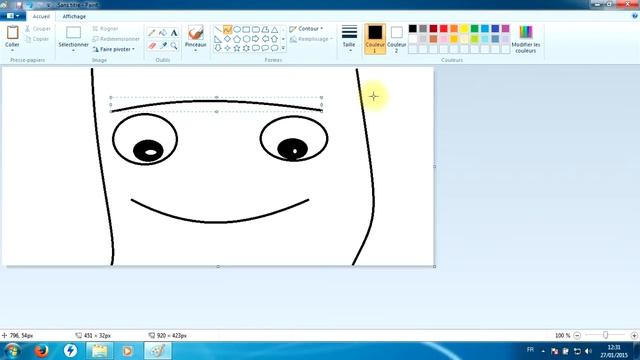
Task: Expand the shapes gallery list
Action: (283, 48)
